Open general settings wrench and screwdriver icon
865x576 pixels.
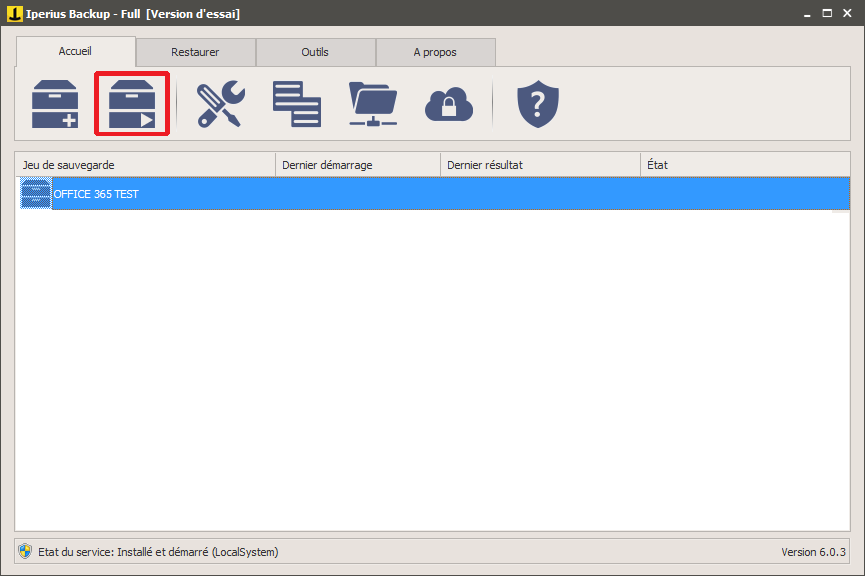[221, 104]
